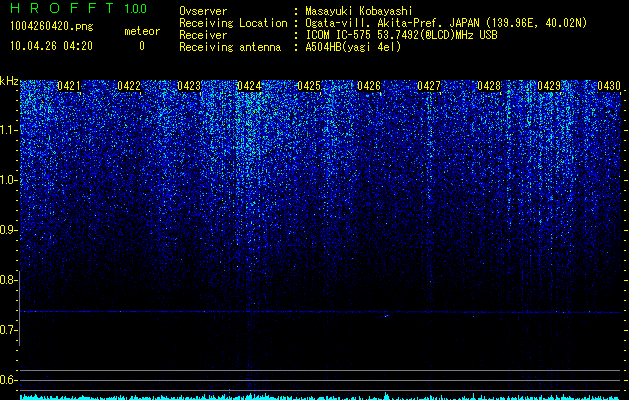The image size is (629, 400).
Task: Select the meteor count value 0
Action: 142,46
